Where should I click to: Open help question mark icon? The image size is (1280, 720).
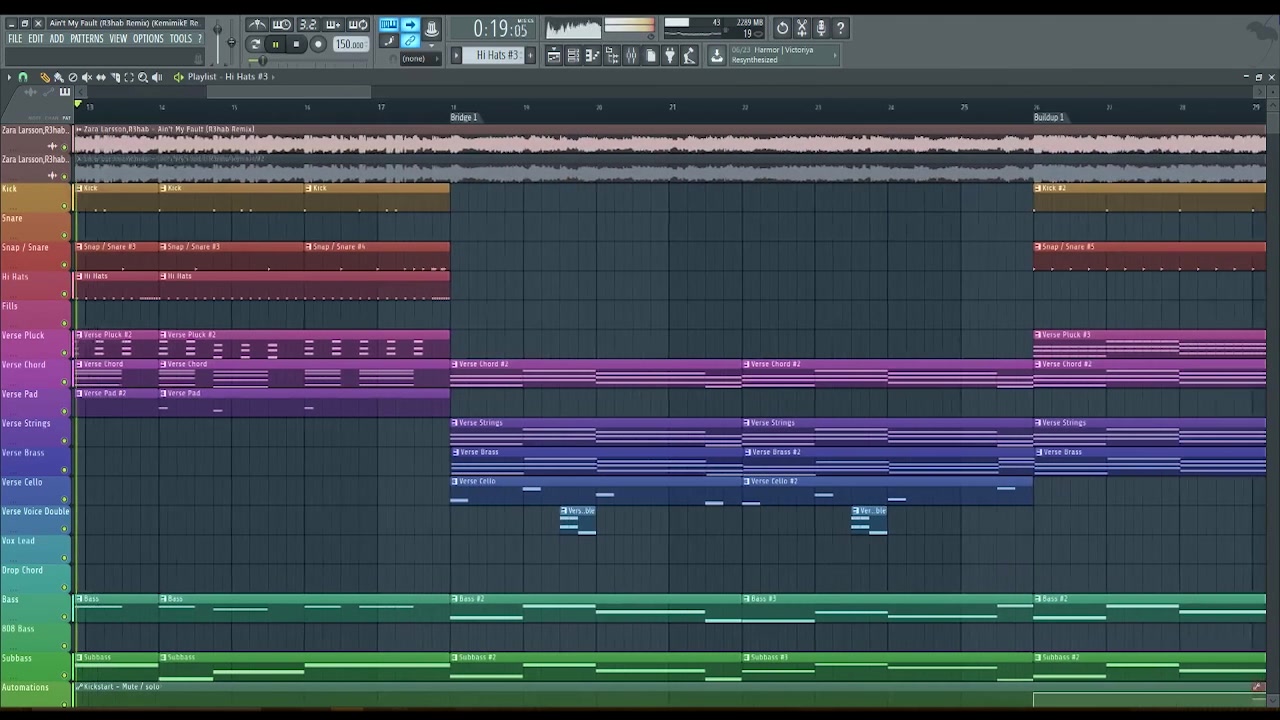[840, 28]
